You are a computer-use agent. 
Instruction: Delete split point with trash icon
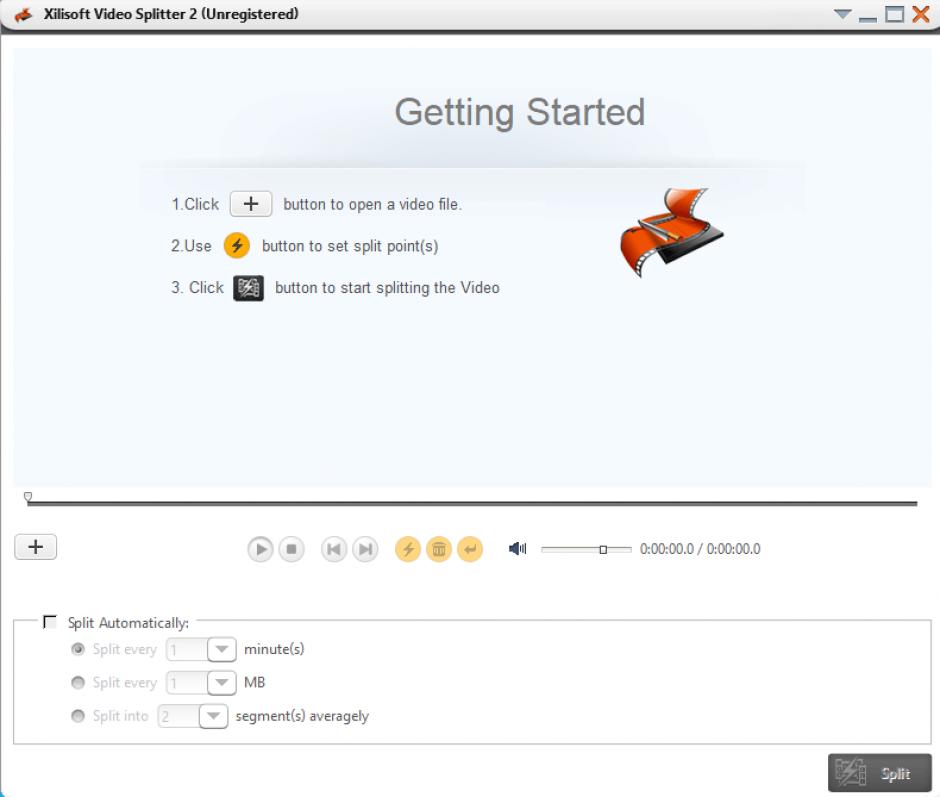pos(439,549)
